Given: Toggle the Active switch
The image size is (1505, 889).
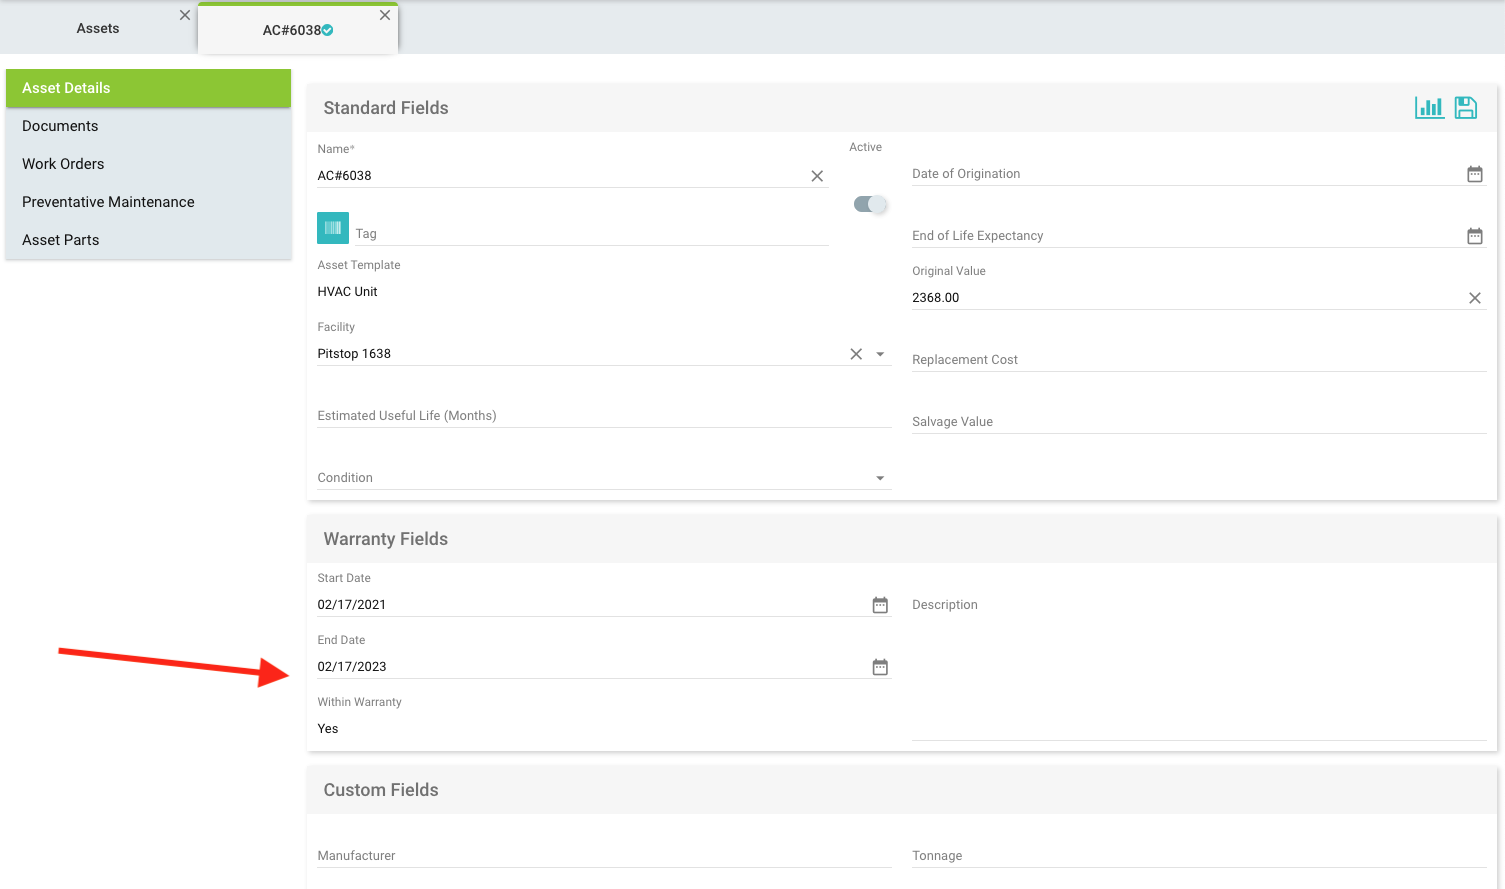Looking at the screenshot, I should 870,204.
